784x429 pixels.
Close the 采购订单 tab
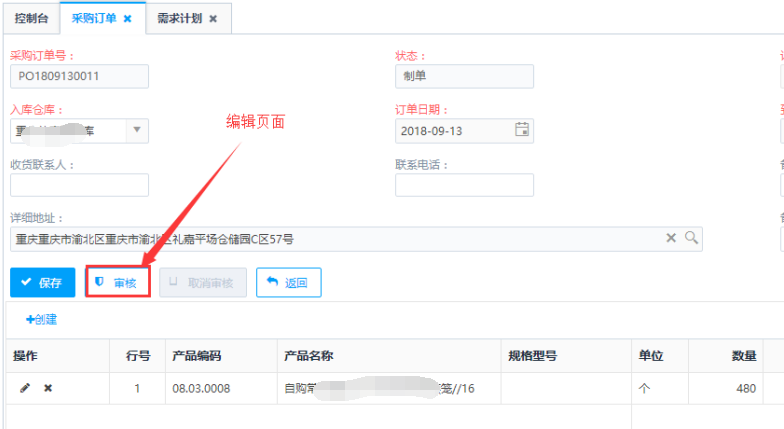(x=127, y=18)
